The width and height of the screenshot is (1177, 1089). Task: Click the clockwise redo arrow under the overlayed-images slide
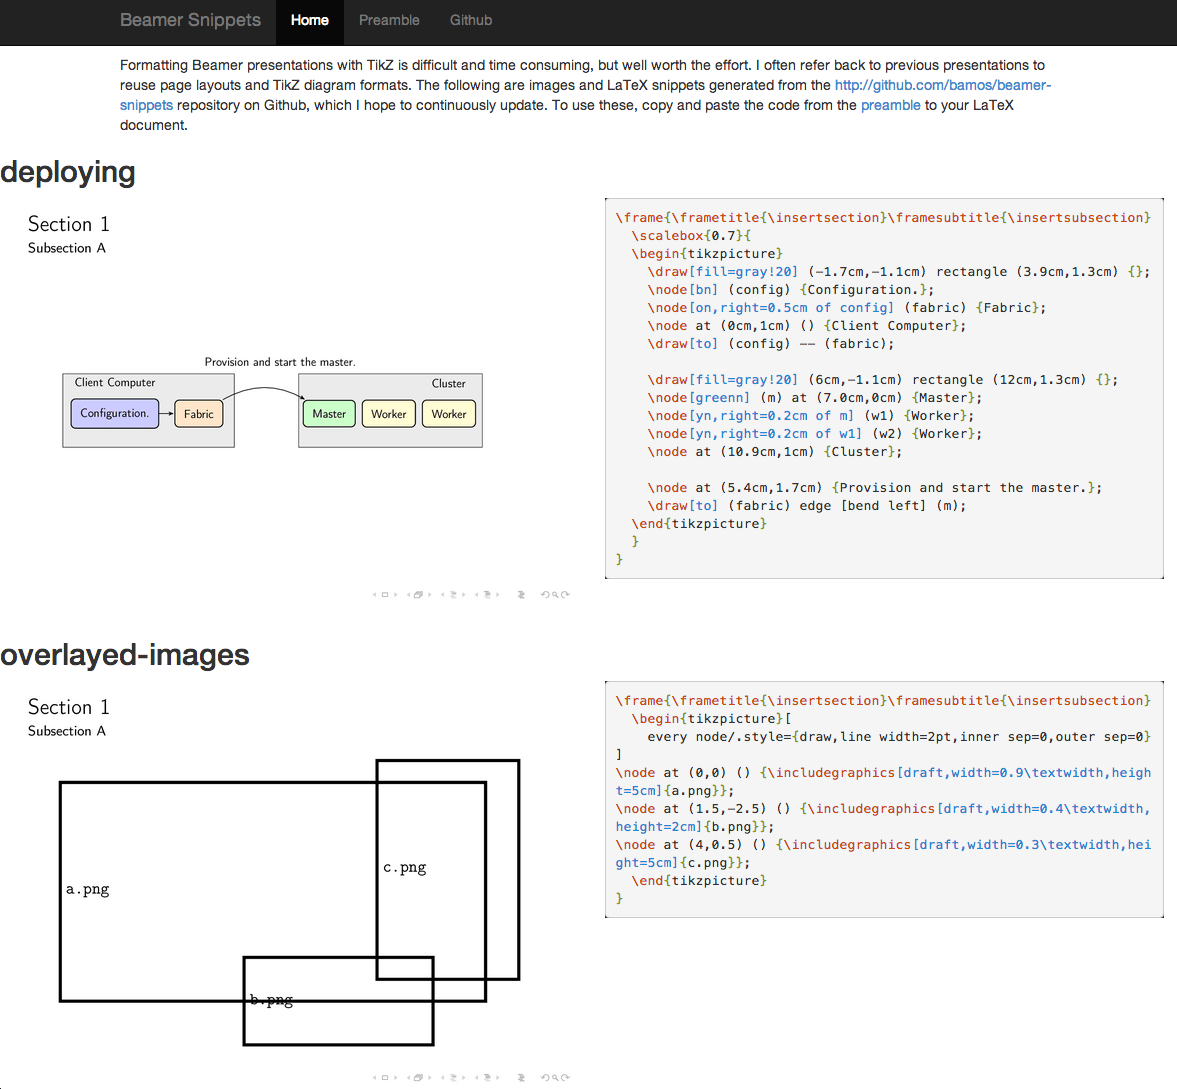tap(566, 1077)
